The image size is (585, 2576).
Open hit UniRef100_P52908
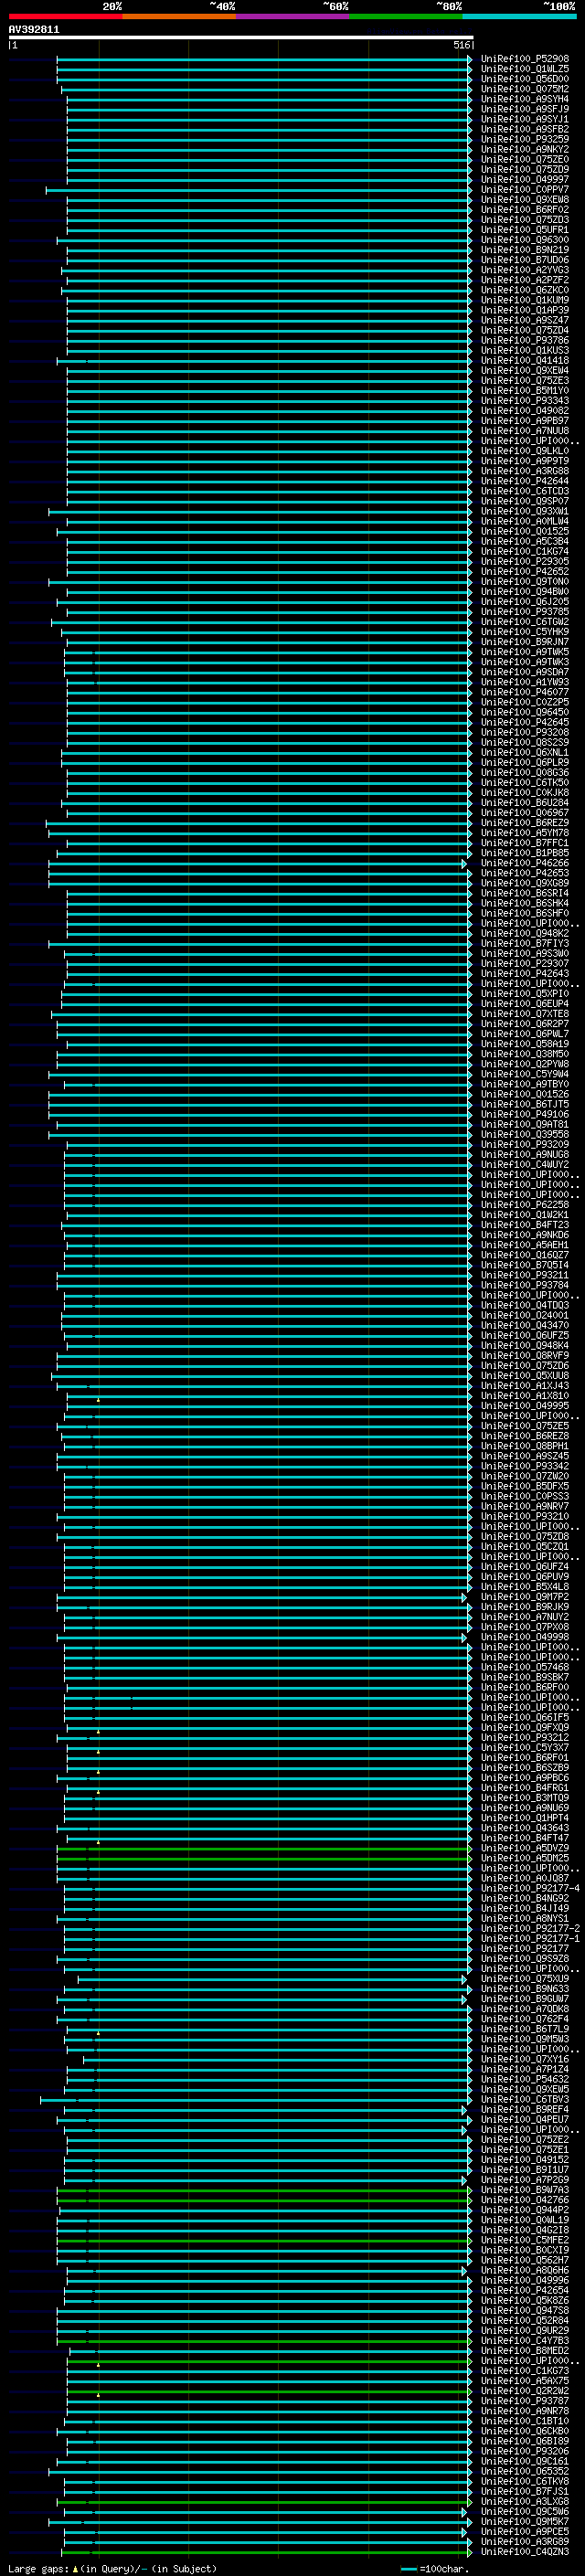pyautogui.click(x=525, y=59)
